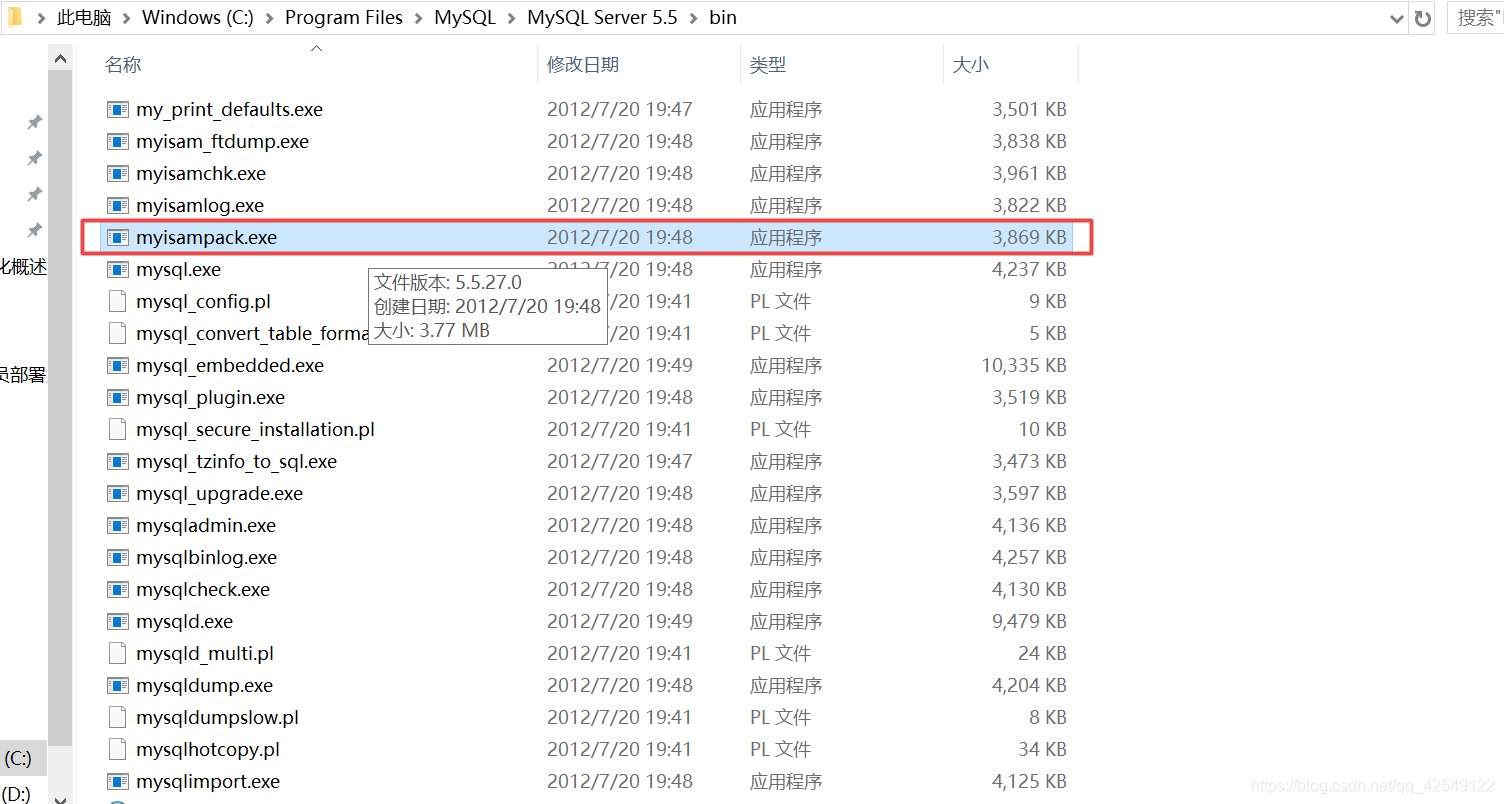Viewport: 1504px width, 804px height.
Task: Click the 应用程序 type of mysqladmin.exe
Action: (x=786, y=526)
